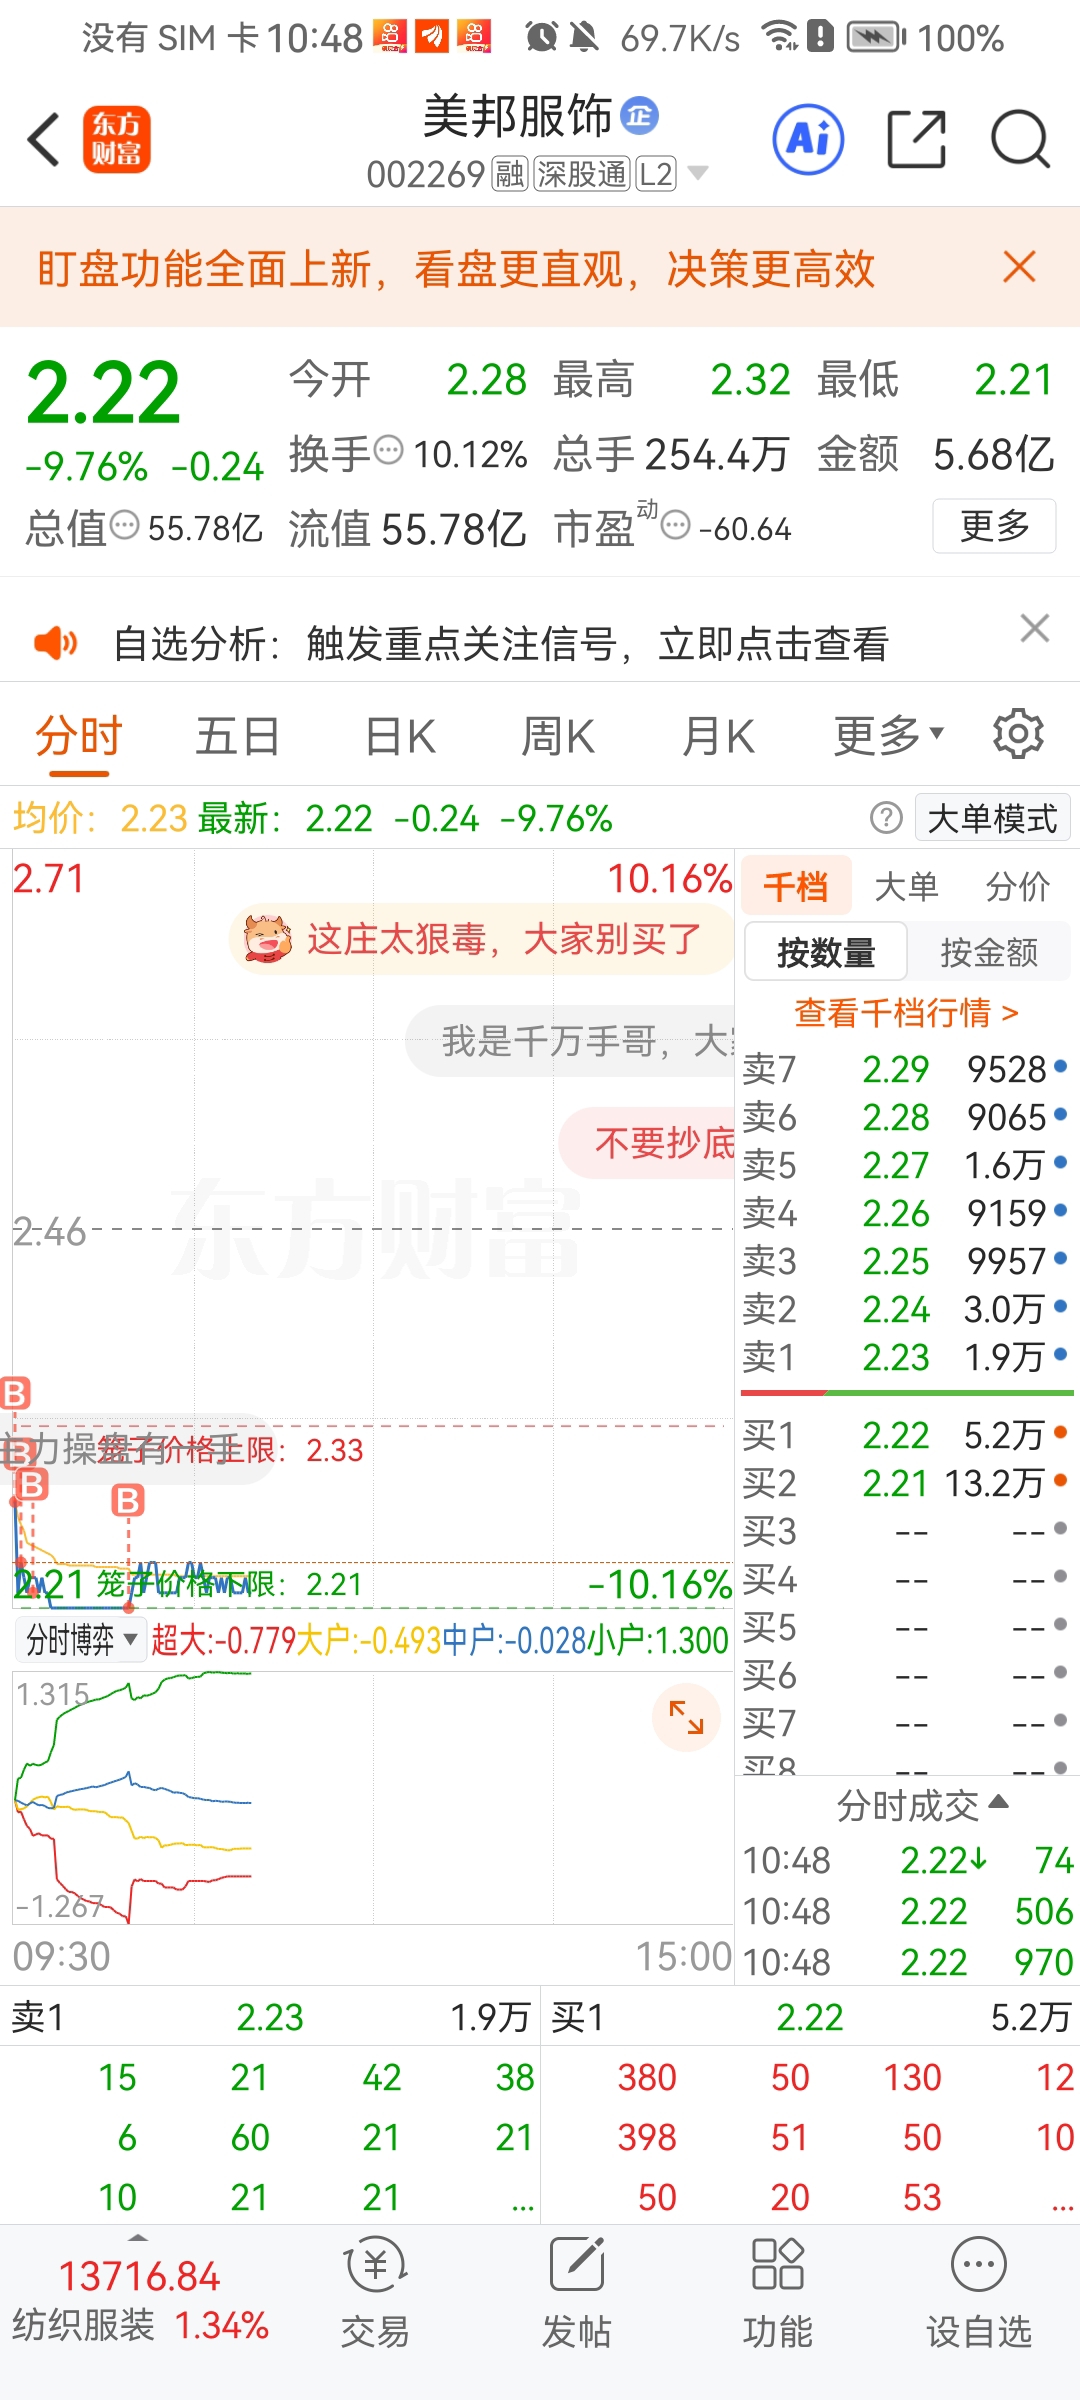Screen dimensions: 1080x2400
Task: Switch to 分时 tab
Action: 78,738
